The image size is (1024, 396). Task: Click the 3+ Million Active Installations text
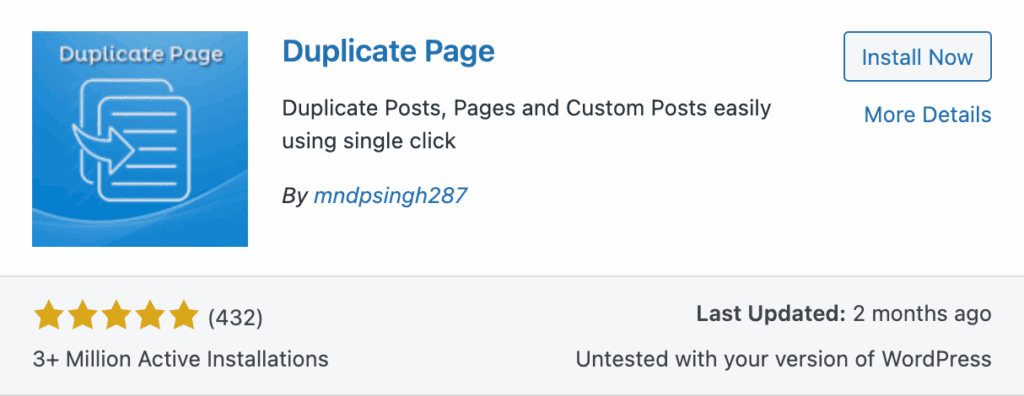181,359
